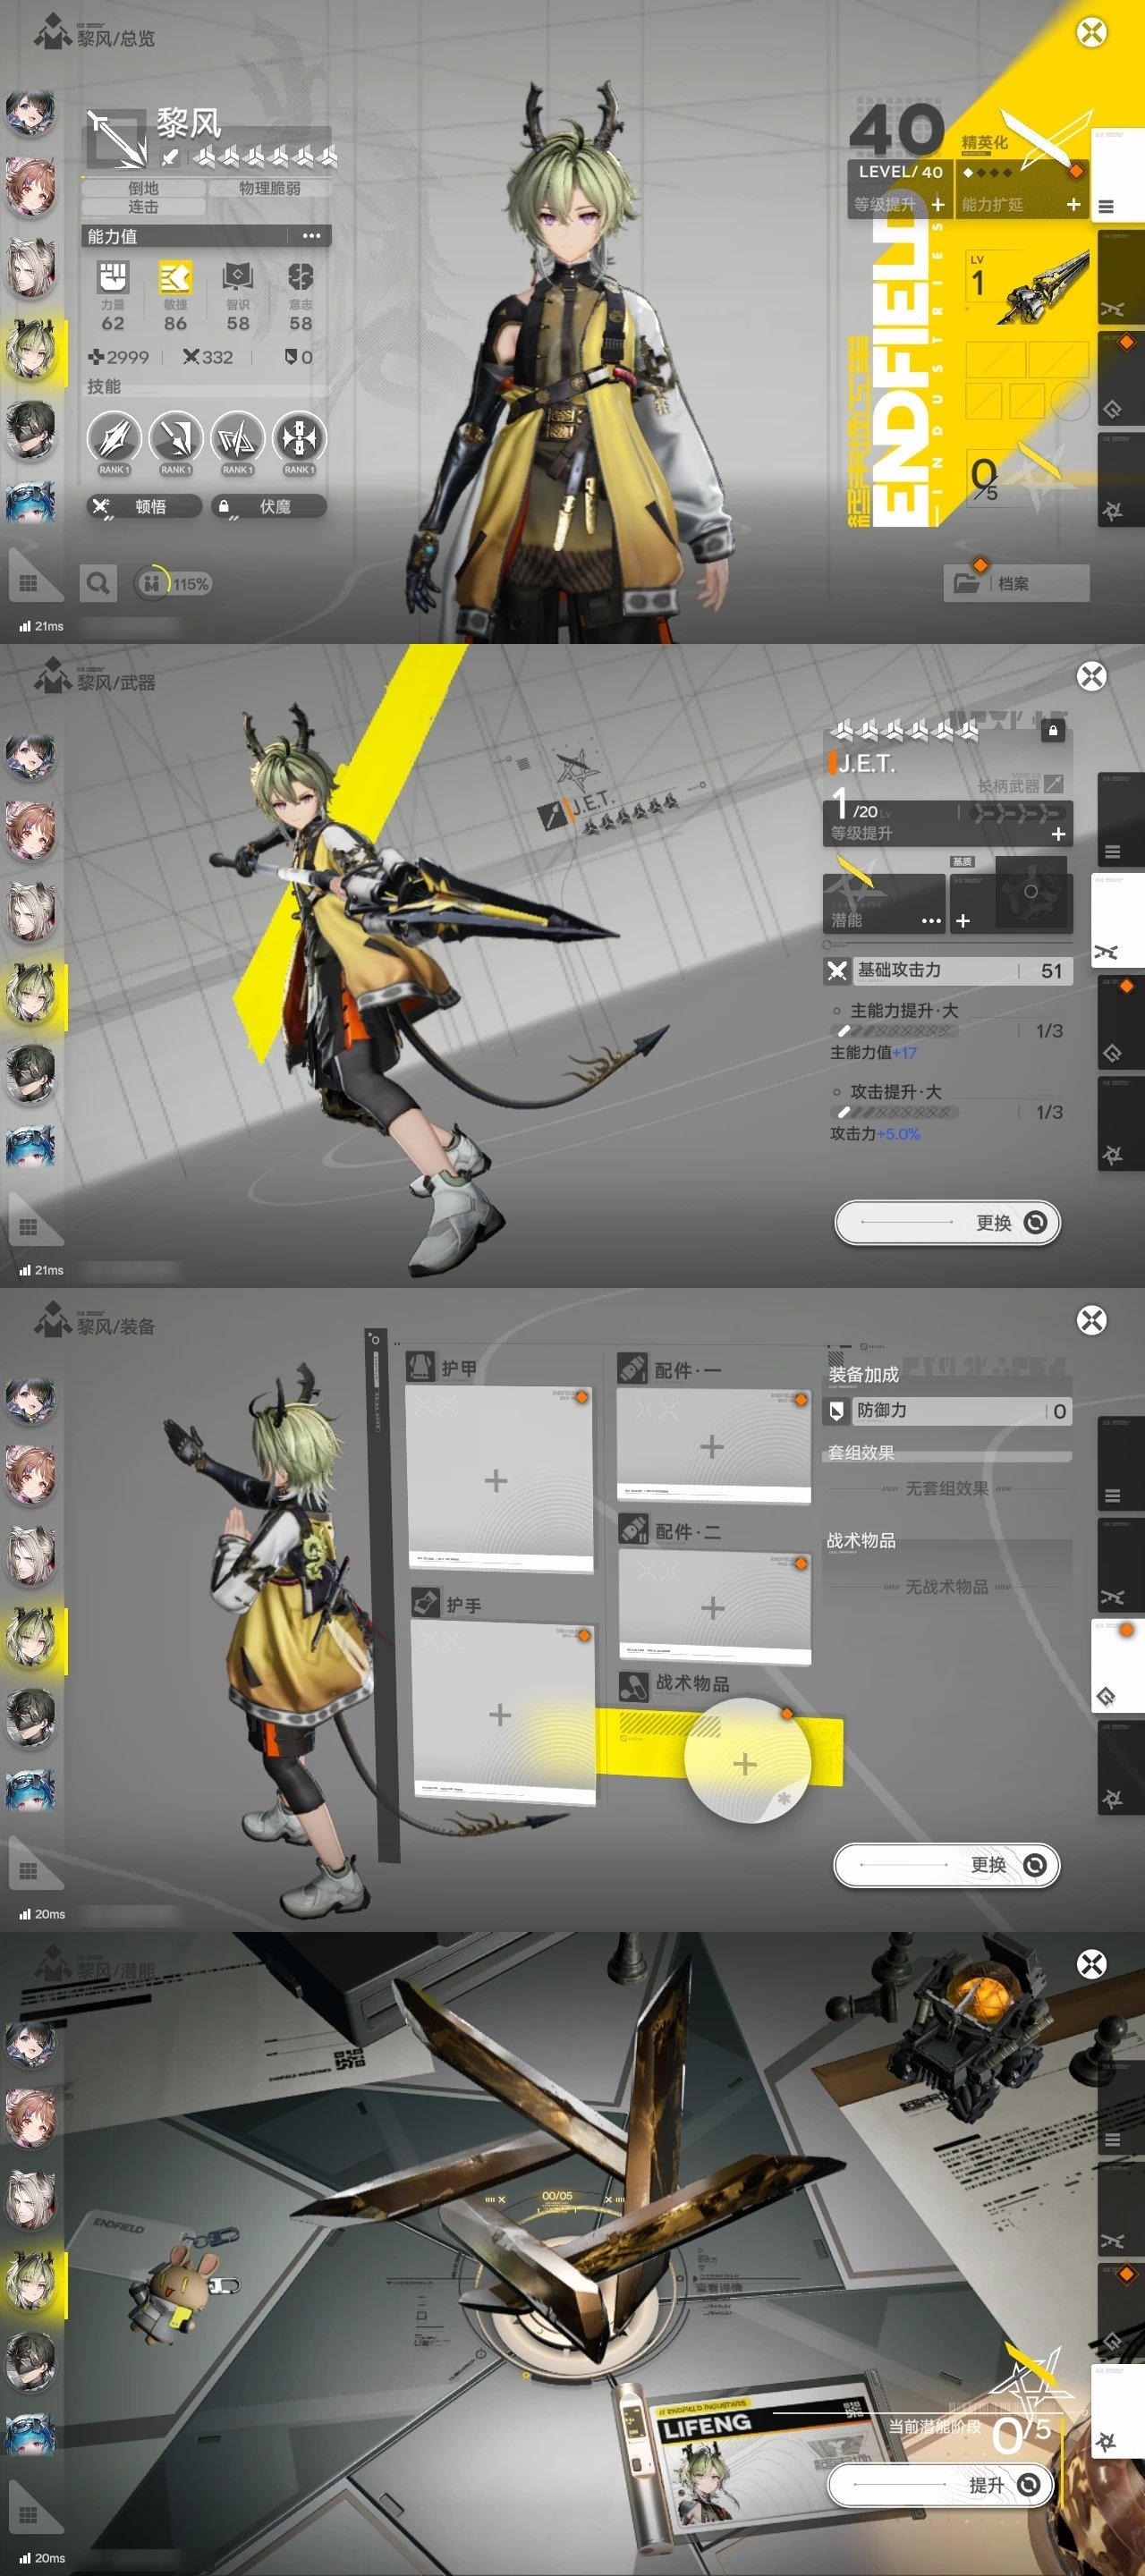Expand 能力值 details via the three dots
The image size is (1145, 2576).
311,236
